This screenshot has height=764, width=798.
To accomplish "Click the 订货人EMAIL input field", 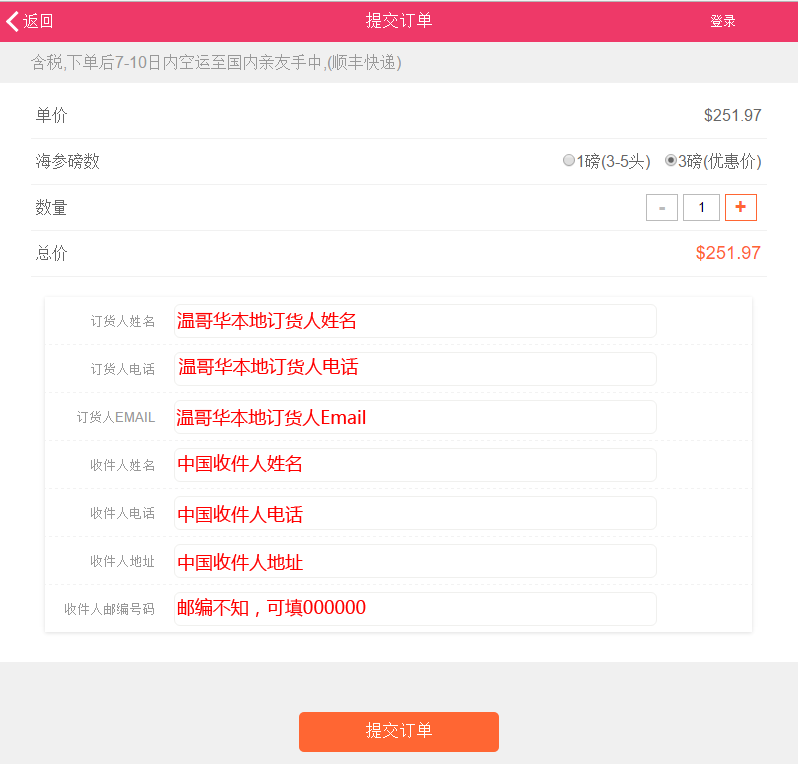I will 415,417.
